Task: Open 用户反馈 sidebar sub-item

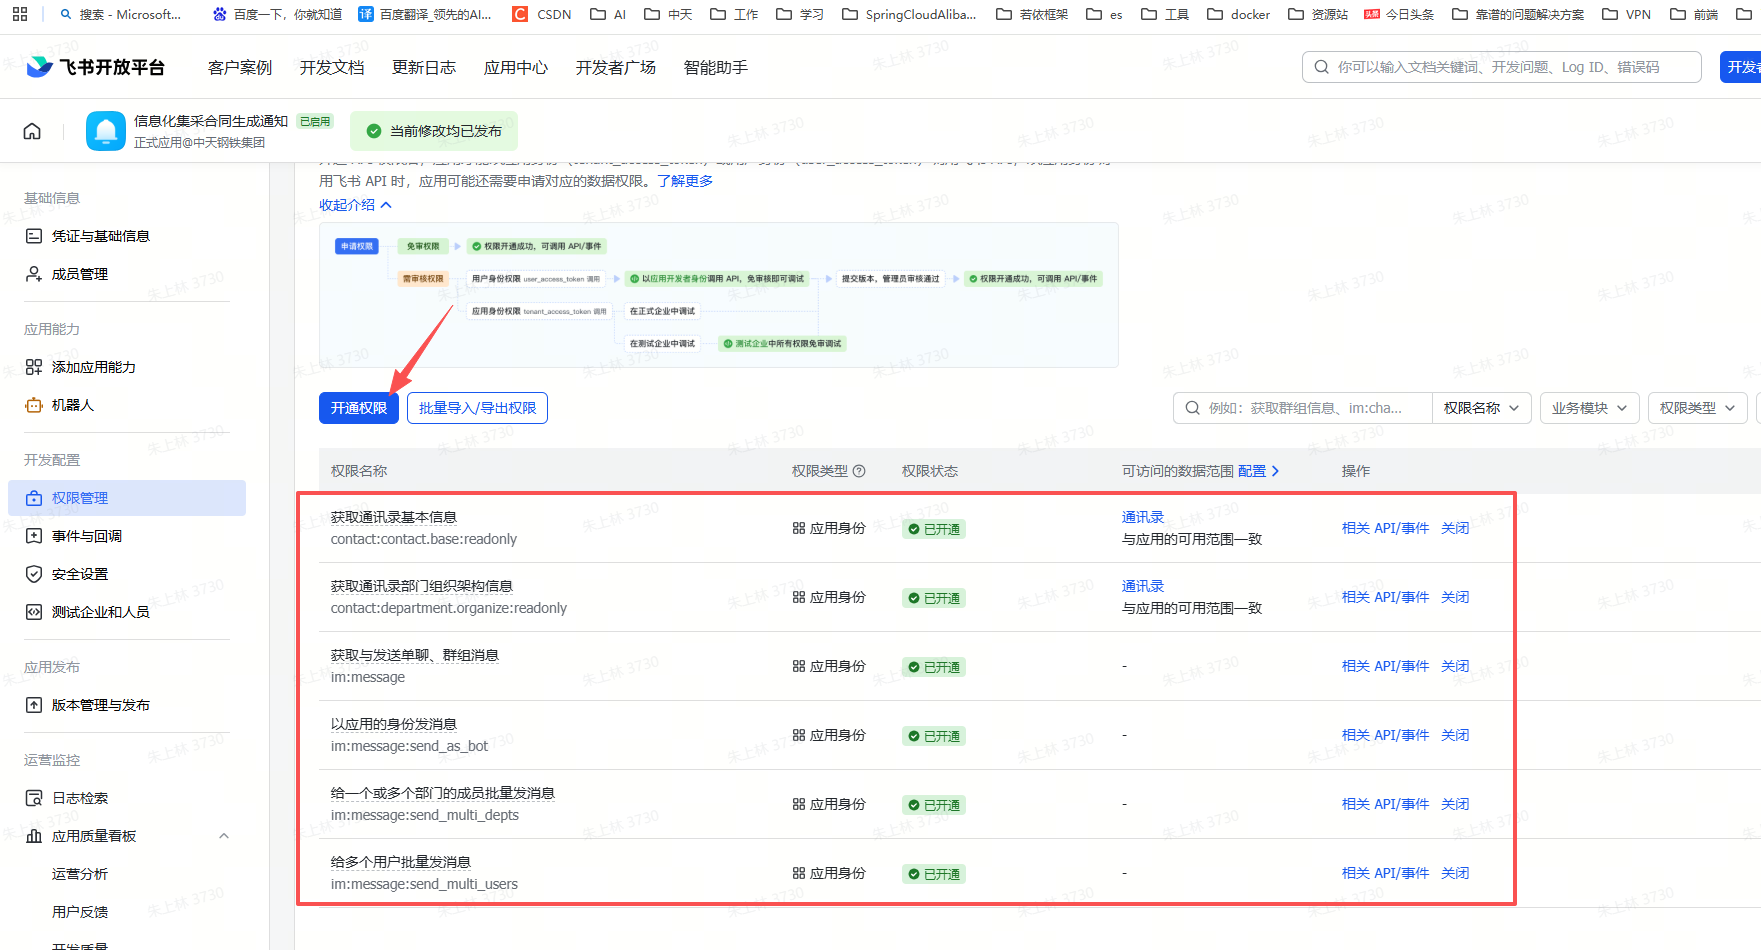Action: 80,912
